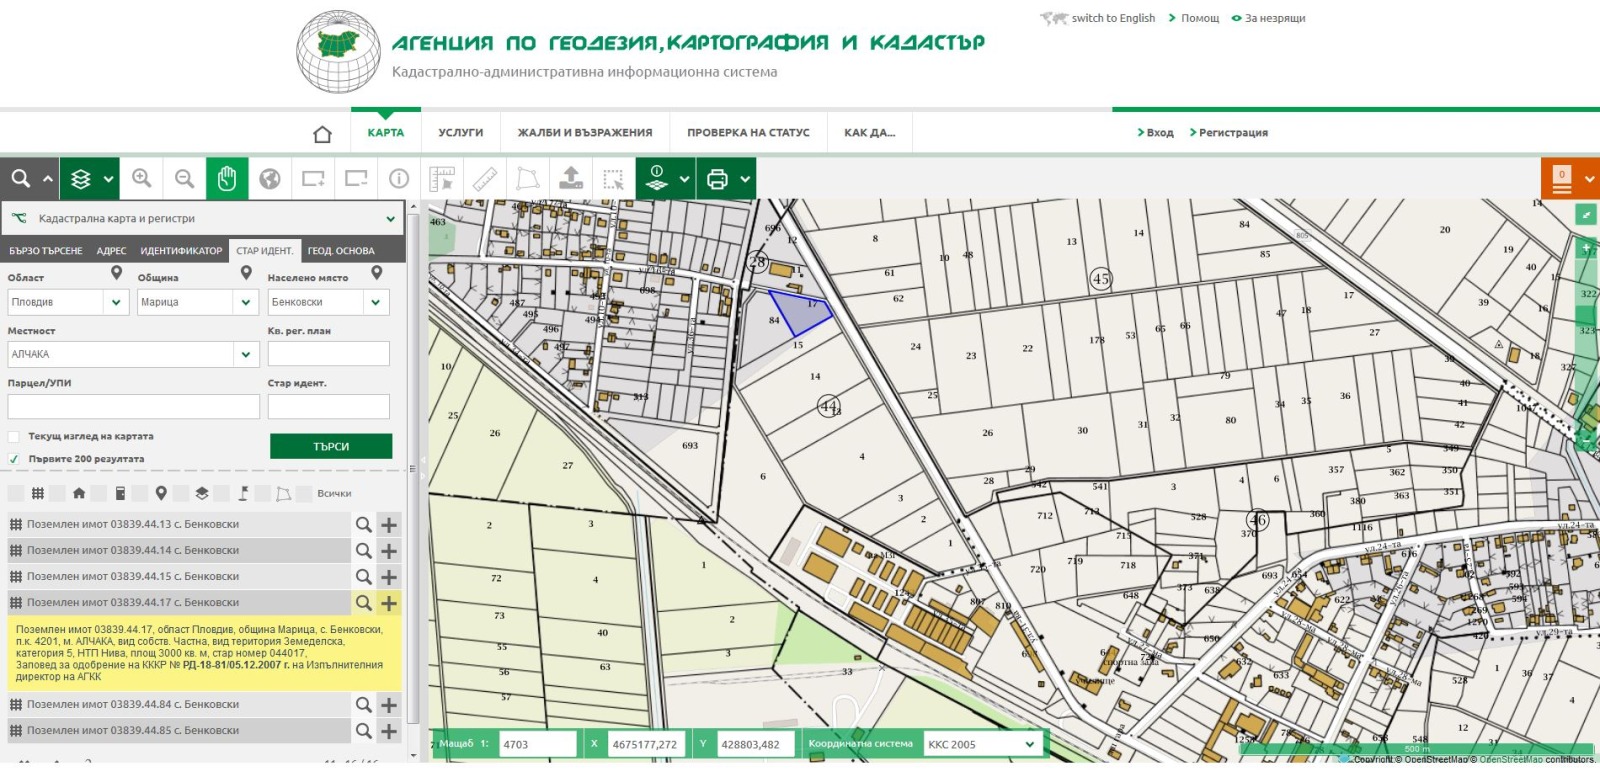Click the Регистрация link

pos(1232,133)
